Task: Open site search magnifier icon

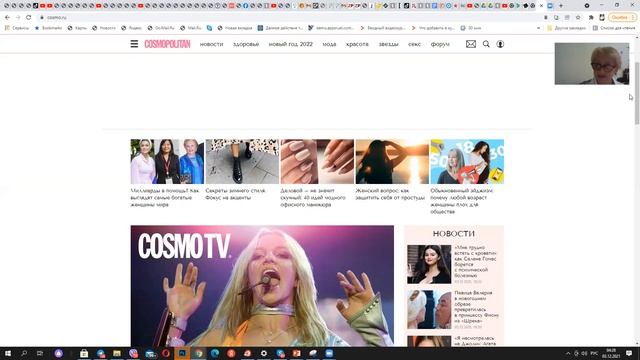Action: pyautogui.click(x=486, y=44)
